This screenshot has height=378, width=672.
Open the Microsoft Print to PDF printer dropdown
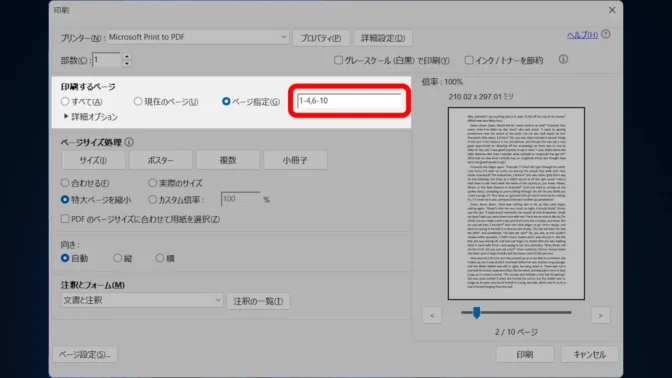[x=198, y=37]
